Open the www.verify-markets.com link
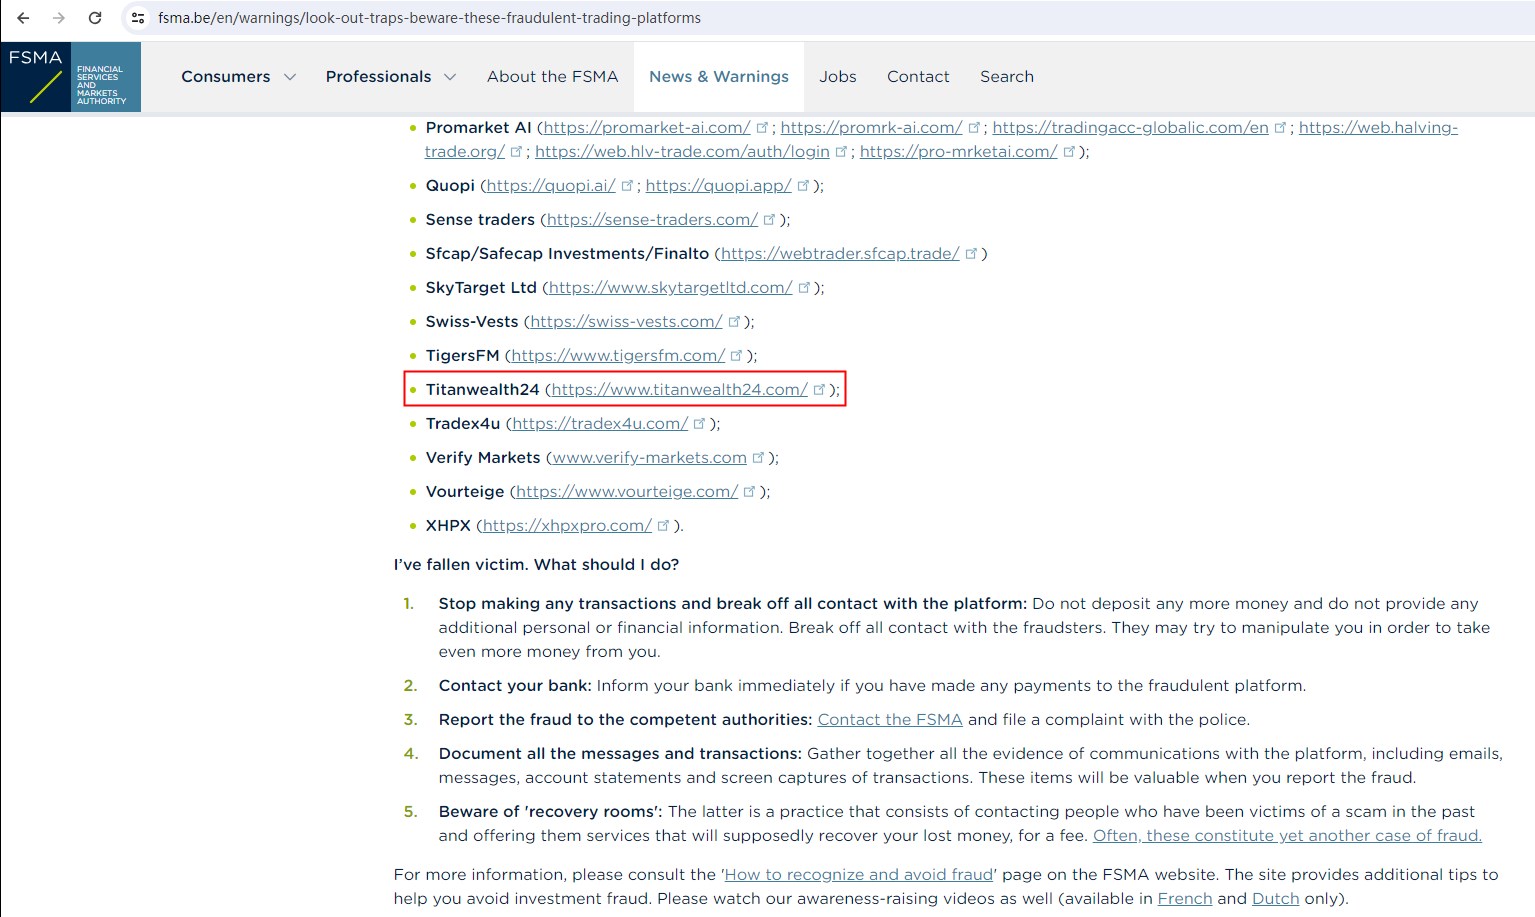Viewport: 1535px width, 917px height. [x=649, y=458]
